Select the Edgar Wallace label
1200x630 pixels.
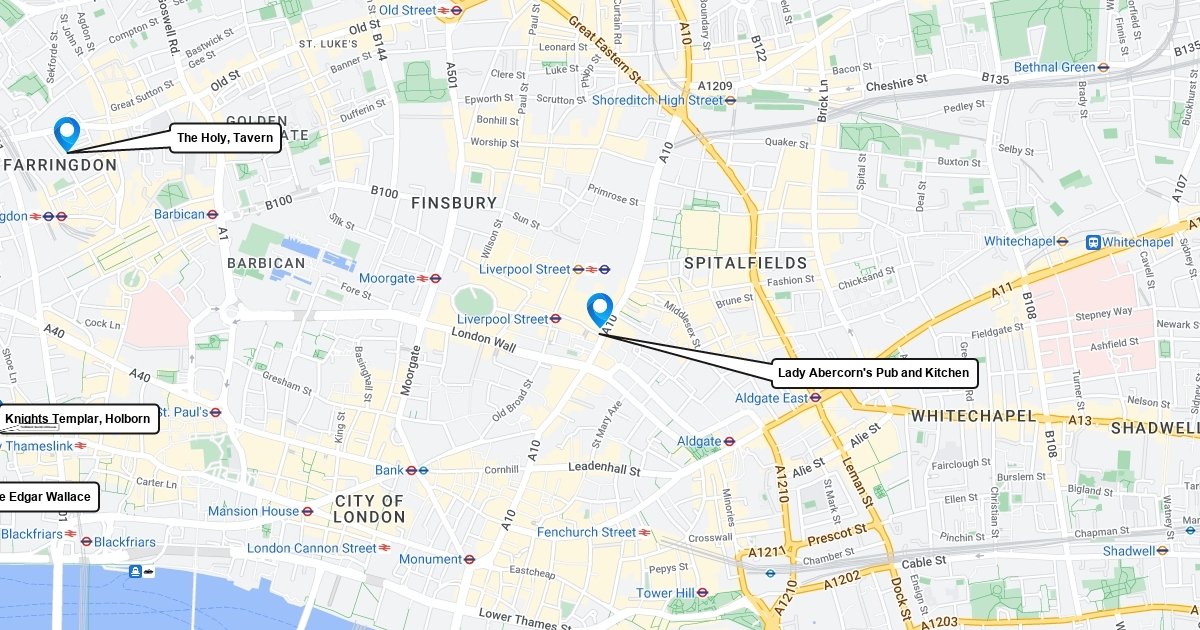point(48,497)
